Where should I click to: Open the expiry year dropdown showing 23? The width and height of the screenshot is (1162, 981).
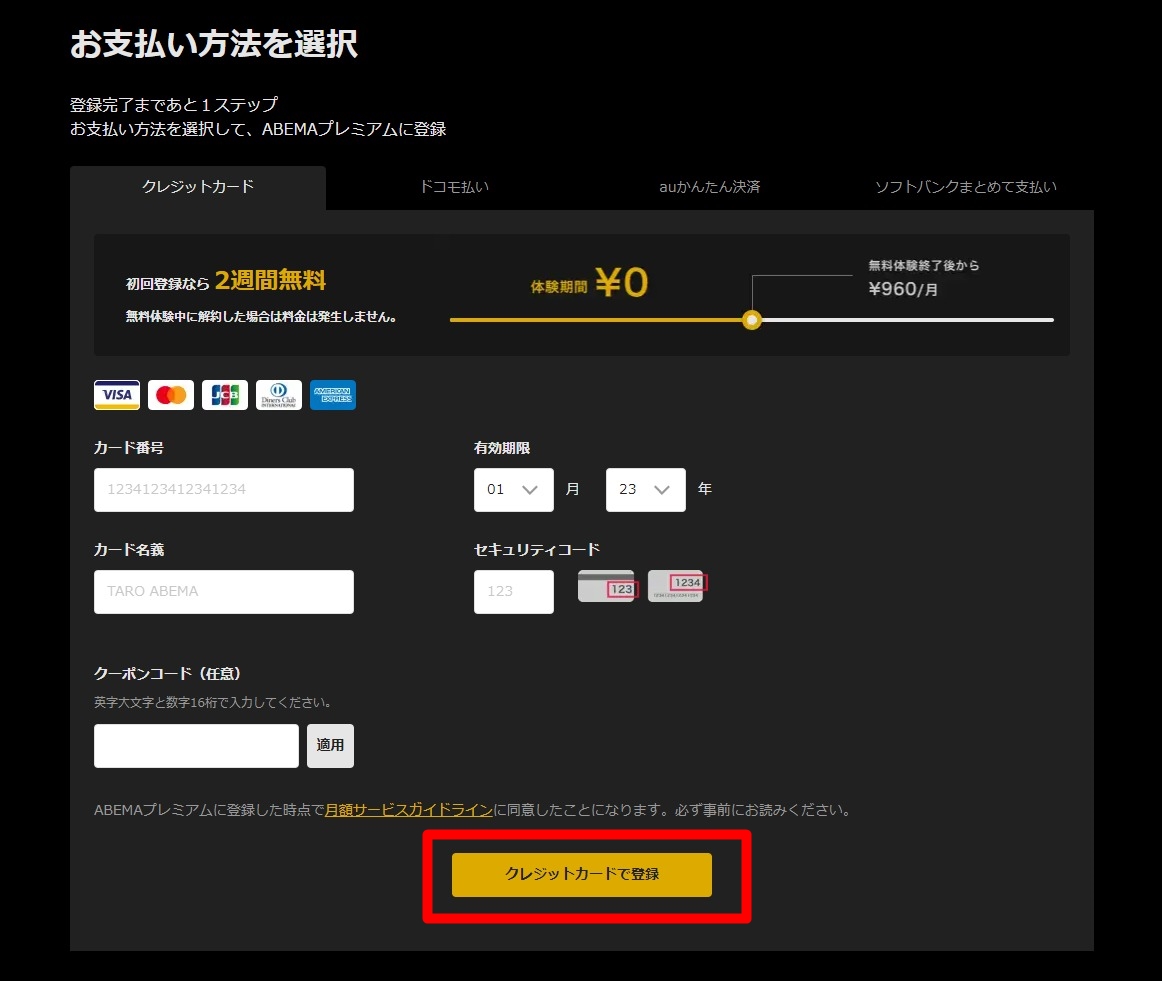645,490
